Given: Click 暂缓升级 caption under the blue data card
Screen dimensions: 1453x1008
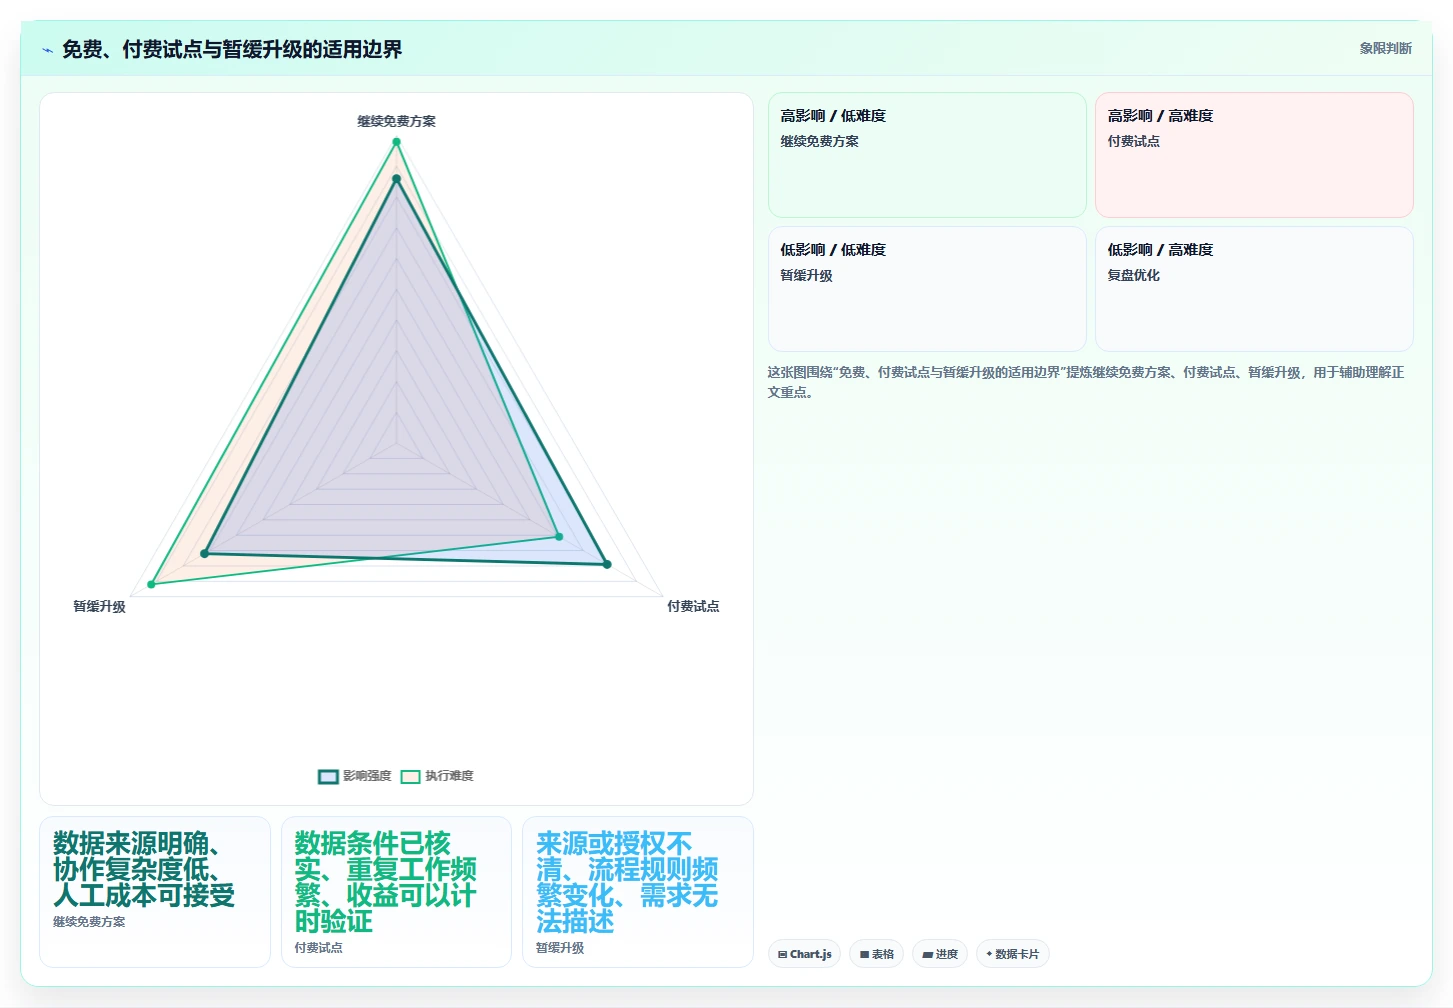Looking at the screenshot, I should coord(560,948).
